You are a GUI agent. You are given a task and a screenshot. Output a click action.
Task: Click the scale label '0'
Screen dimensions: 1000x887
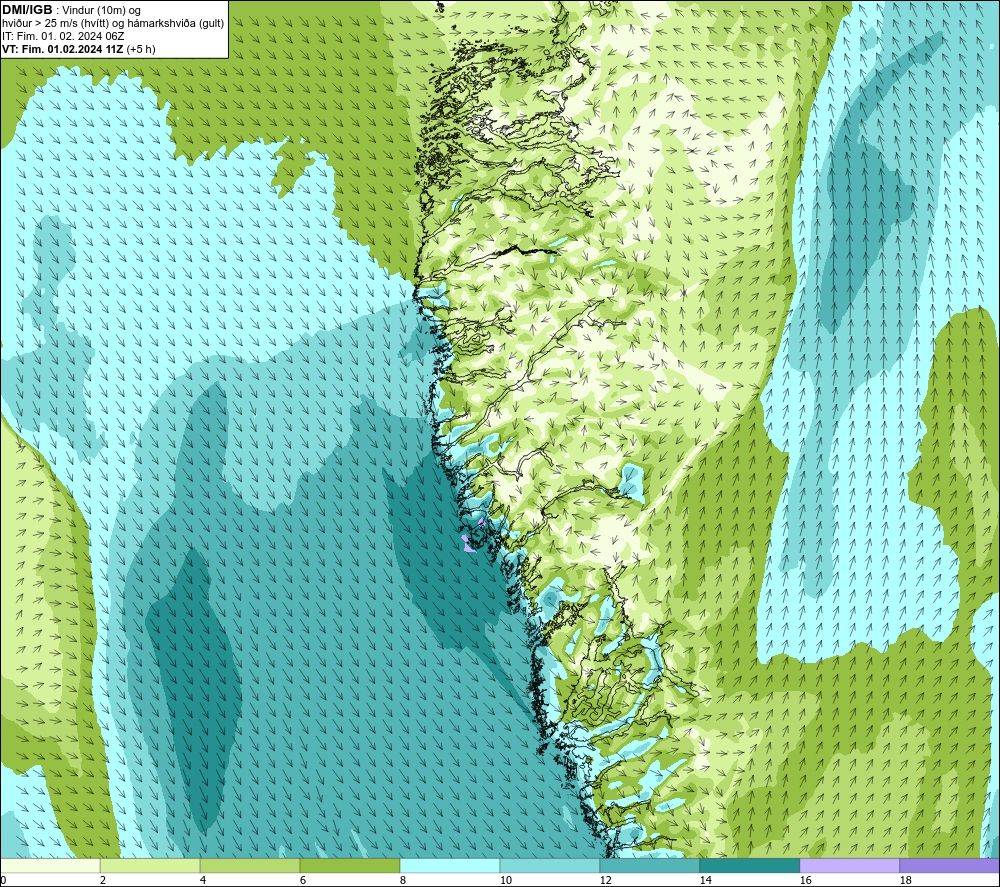3,880
